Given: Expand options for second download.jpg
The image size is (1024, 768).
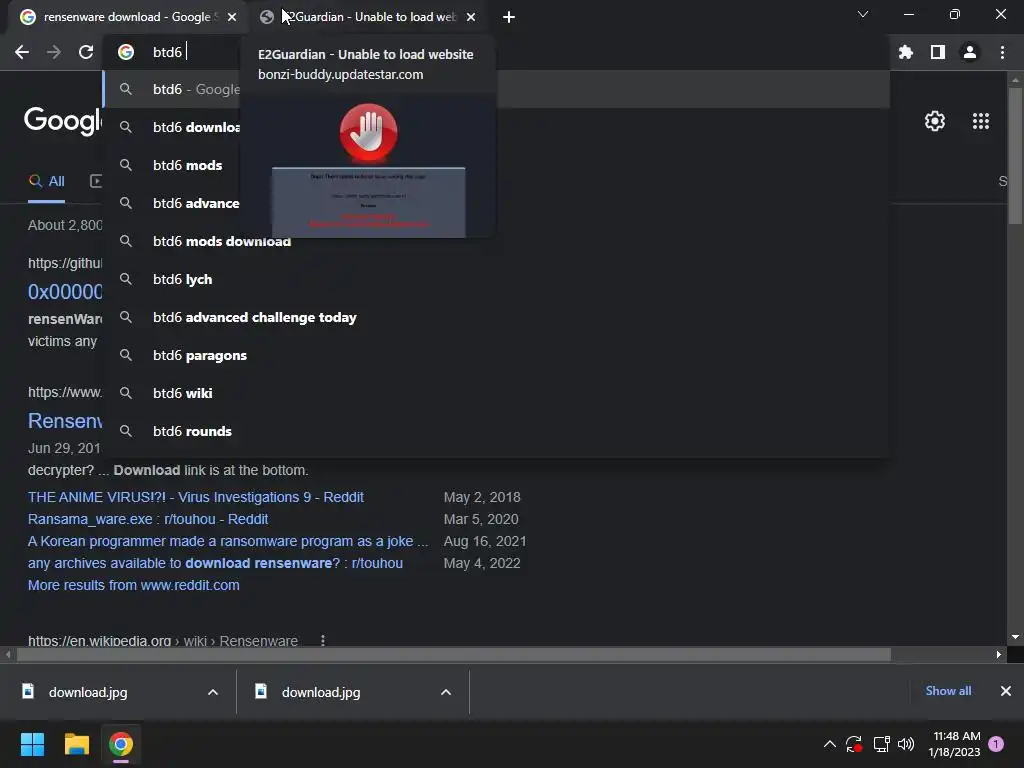Looking at the screenshot, I should pyautogui.click(x=446, y=692).
